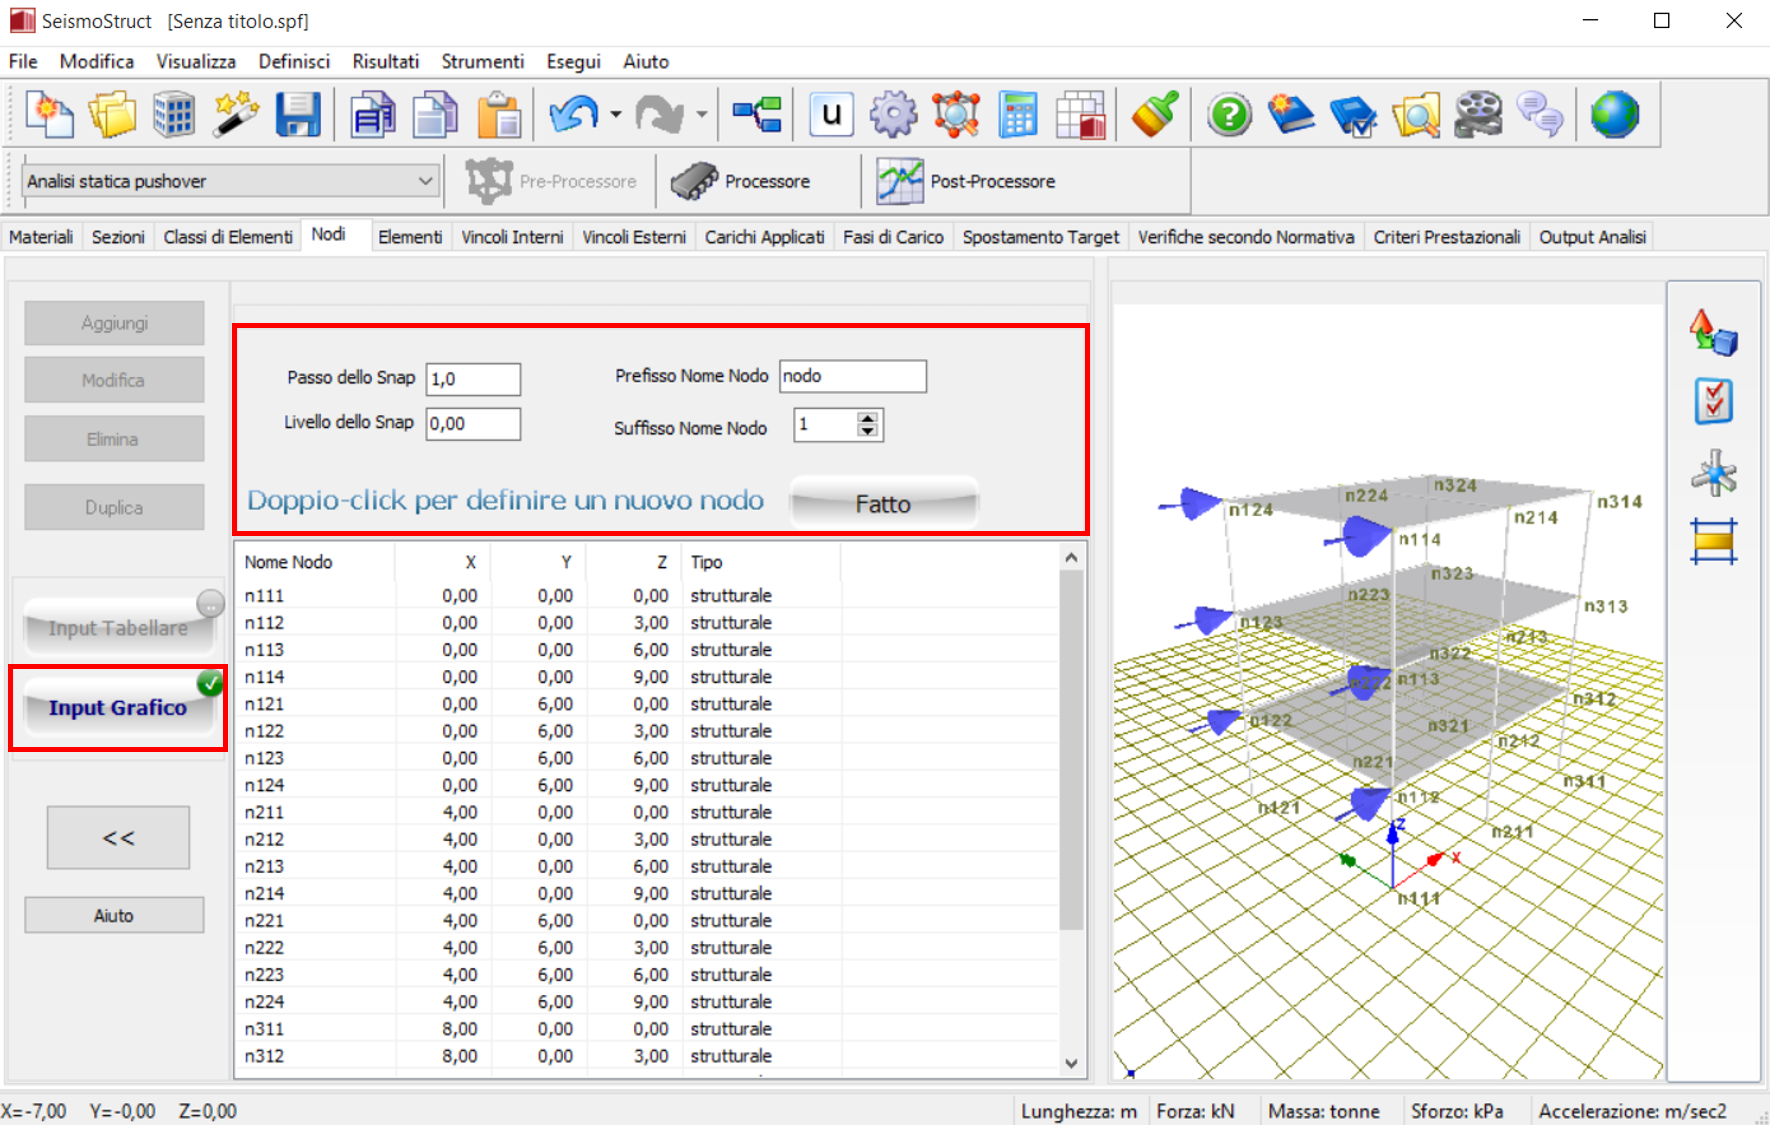Click the yellow beam grid icon in sidebar
1770x1125 pixels.
coord(1713,542)
